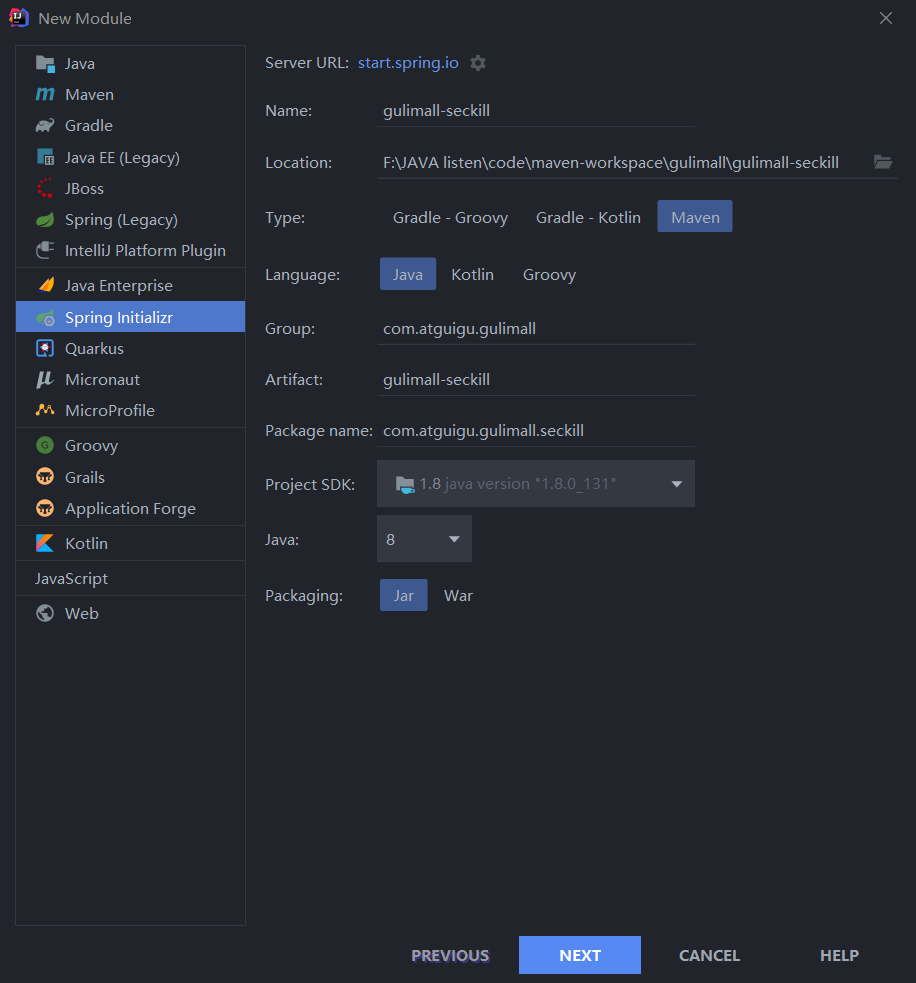
Task: Set packaging to Jar
Action: pos(404,595)
